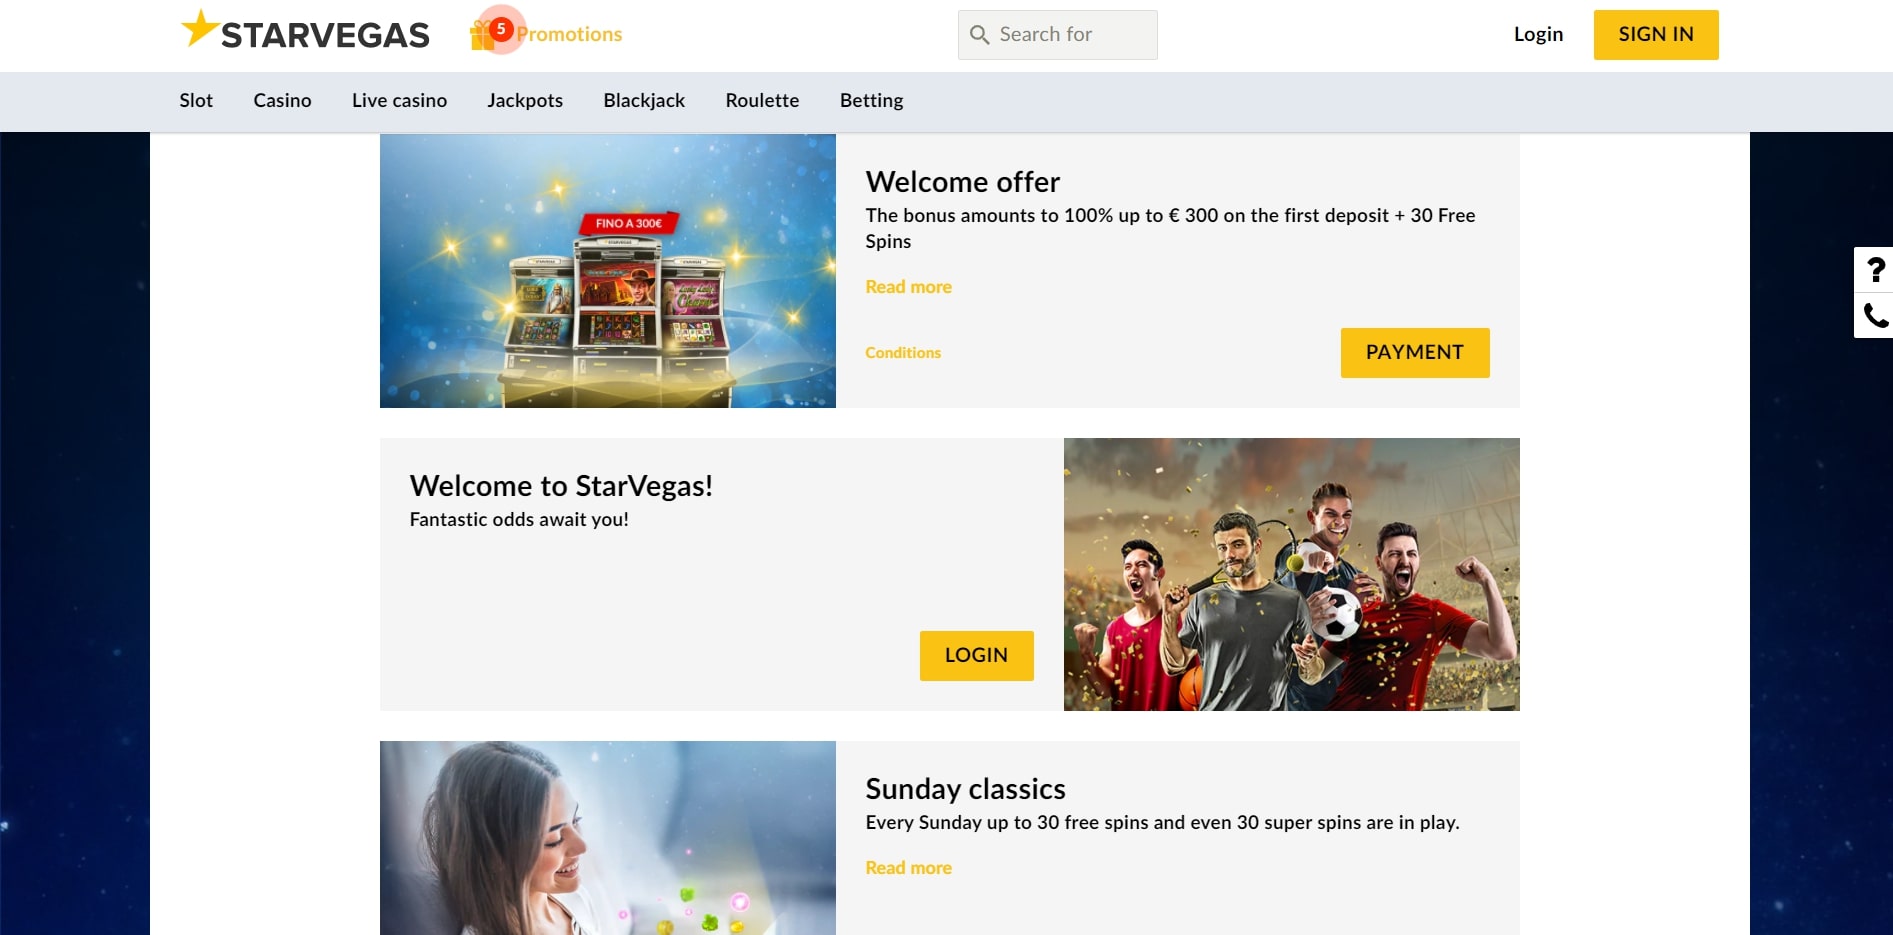Select Live casino in navigation
1893x935 pixels.
click(x=399, y=100)
